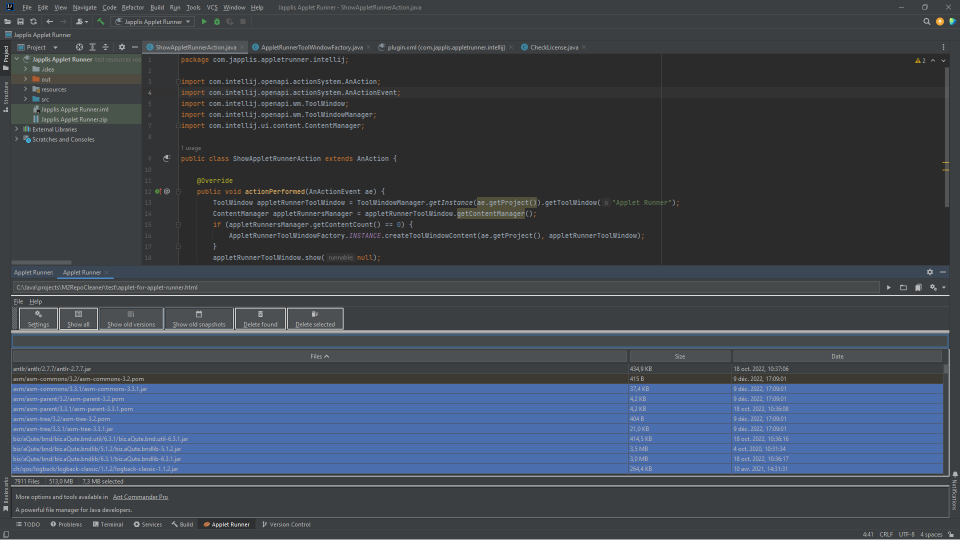Click the Delete selected button

[x=315, y=318]
